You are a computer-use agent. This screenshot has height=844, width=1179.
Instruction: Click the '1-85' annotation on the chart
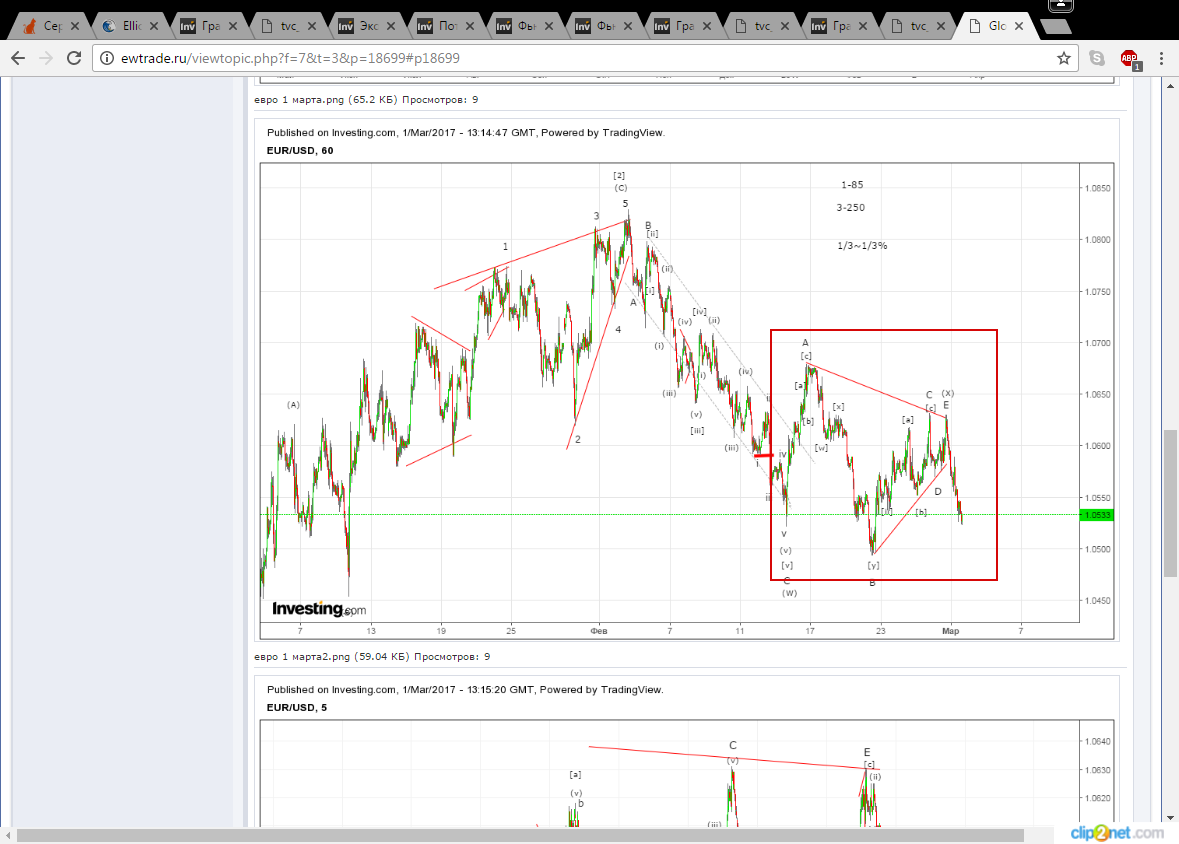pyautogui.click(x=852, y=184)
